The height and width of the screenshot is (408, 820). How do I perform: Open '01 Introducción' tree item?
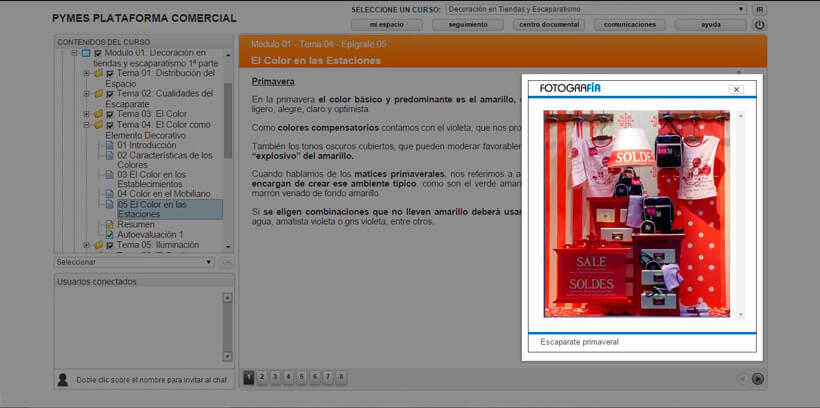tap(146, 145)
